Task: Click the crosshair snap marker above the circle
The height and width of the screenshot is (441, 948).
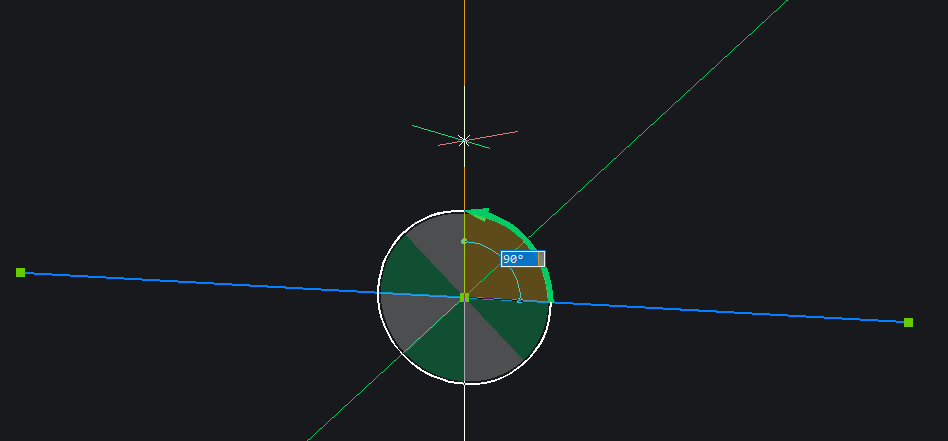Action: click(464, 140)
